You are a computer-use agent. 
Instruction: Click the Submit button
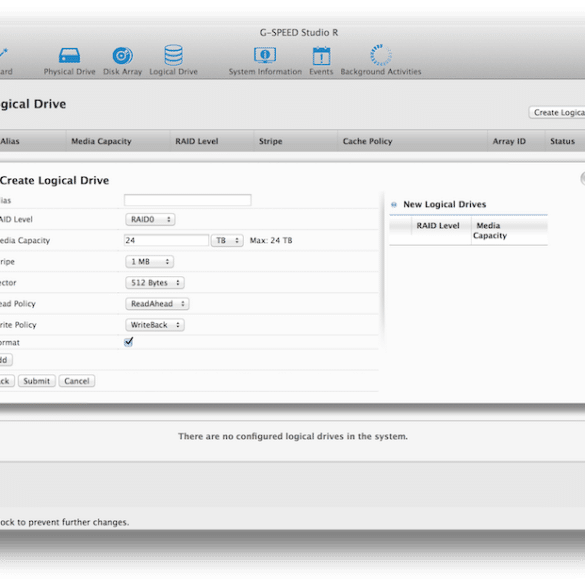tap(37, 381)
